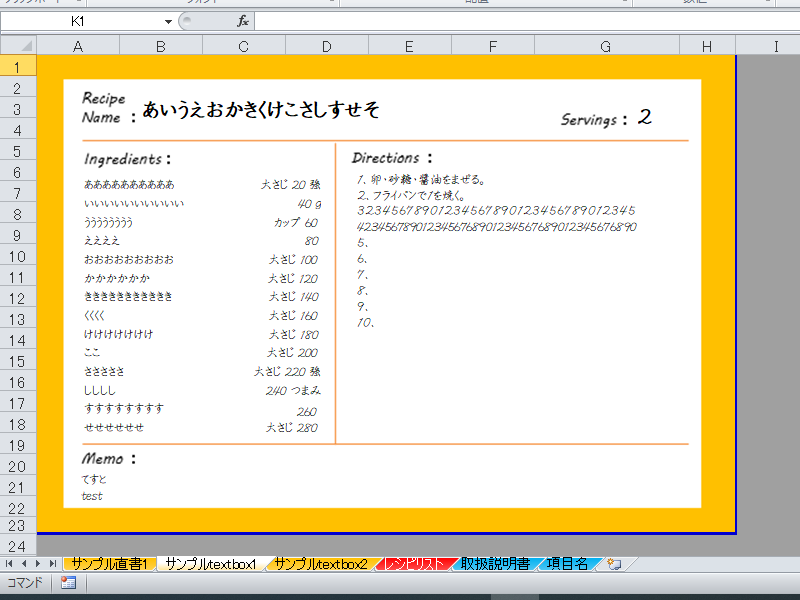800x600 pixels.
Task: Click ingredient けけけけけけけ
Action: (118, 334)
